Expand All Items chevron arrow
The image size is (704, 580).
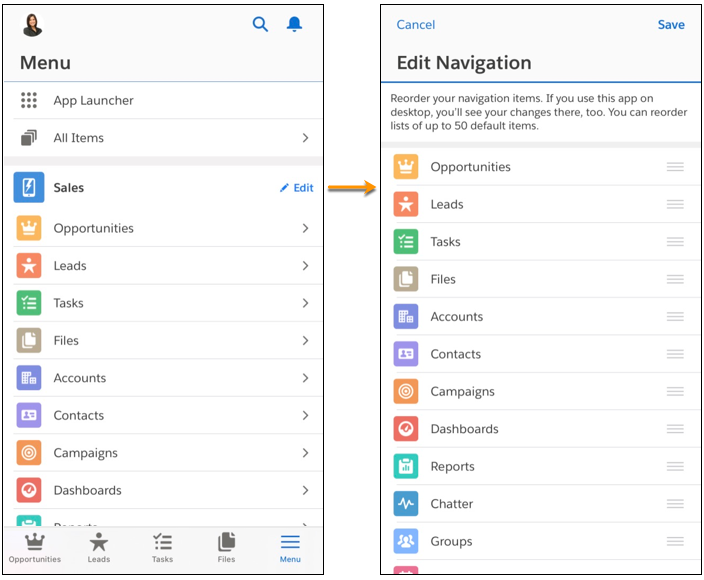coord(305,137)
